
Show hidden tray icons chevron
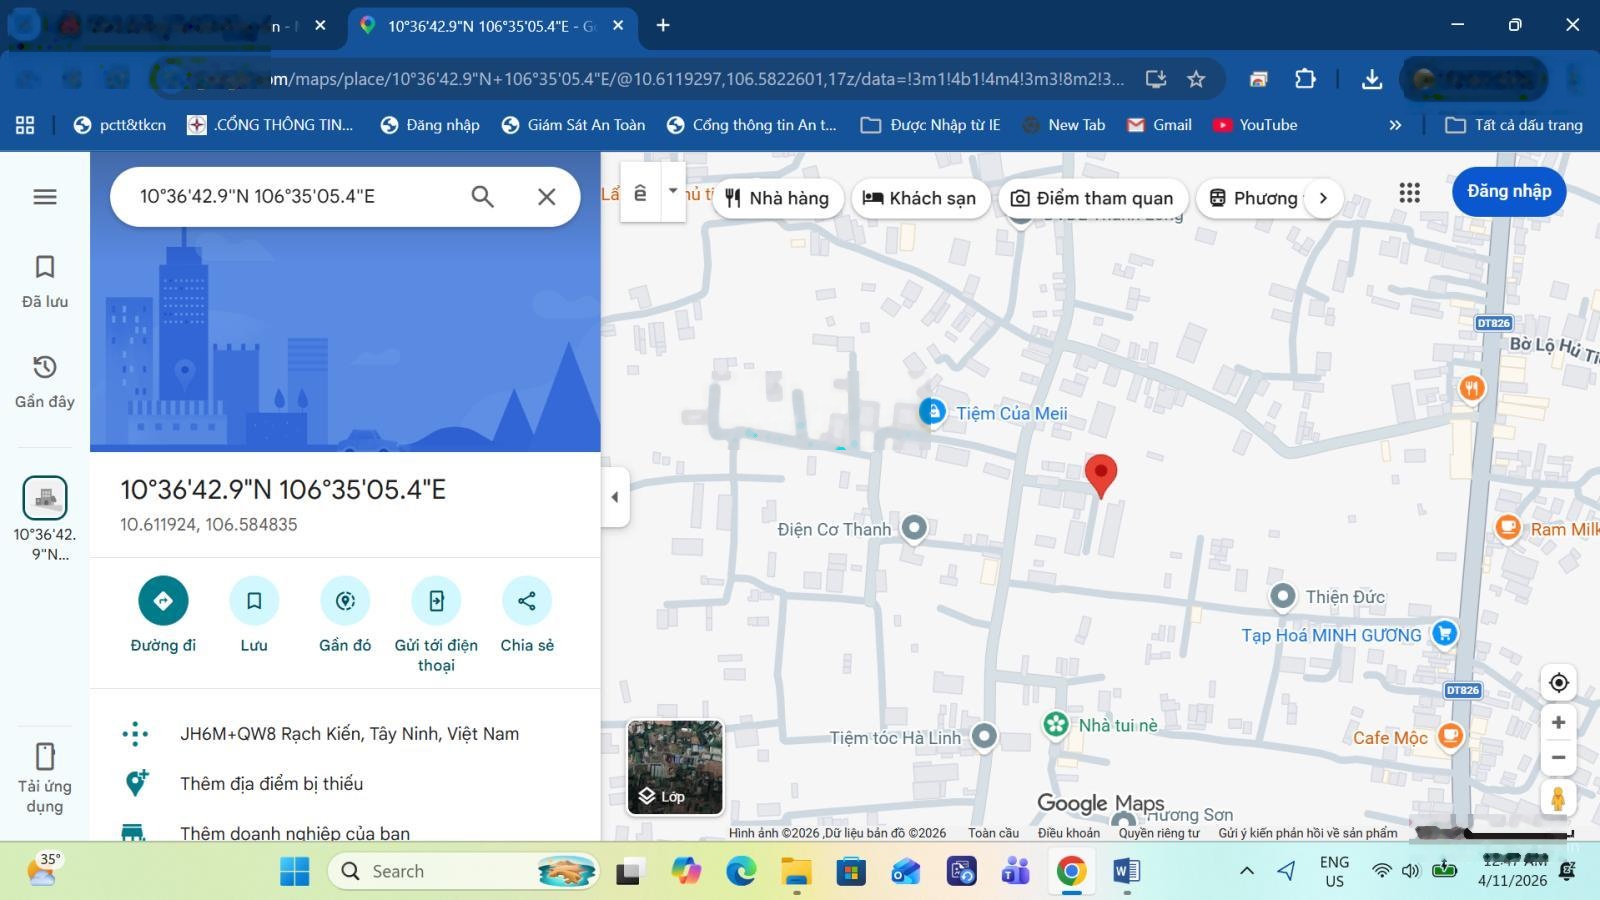[x=1247, y=871]
